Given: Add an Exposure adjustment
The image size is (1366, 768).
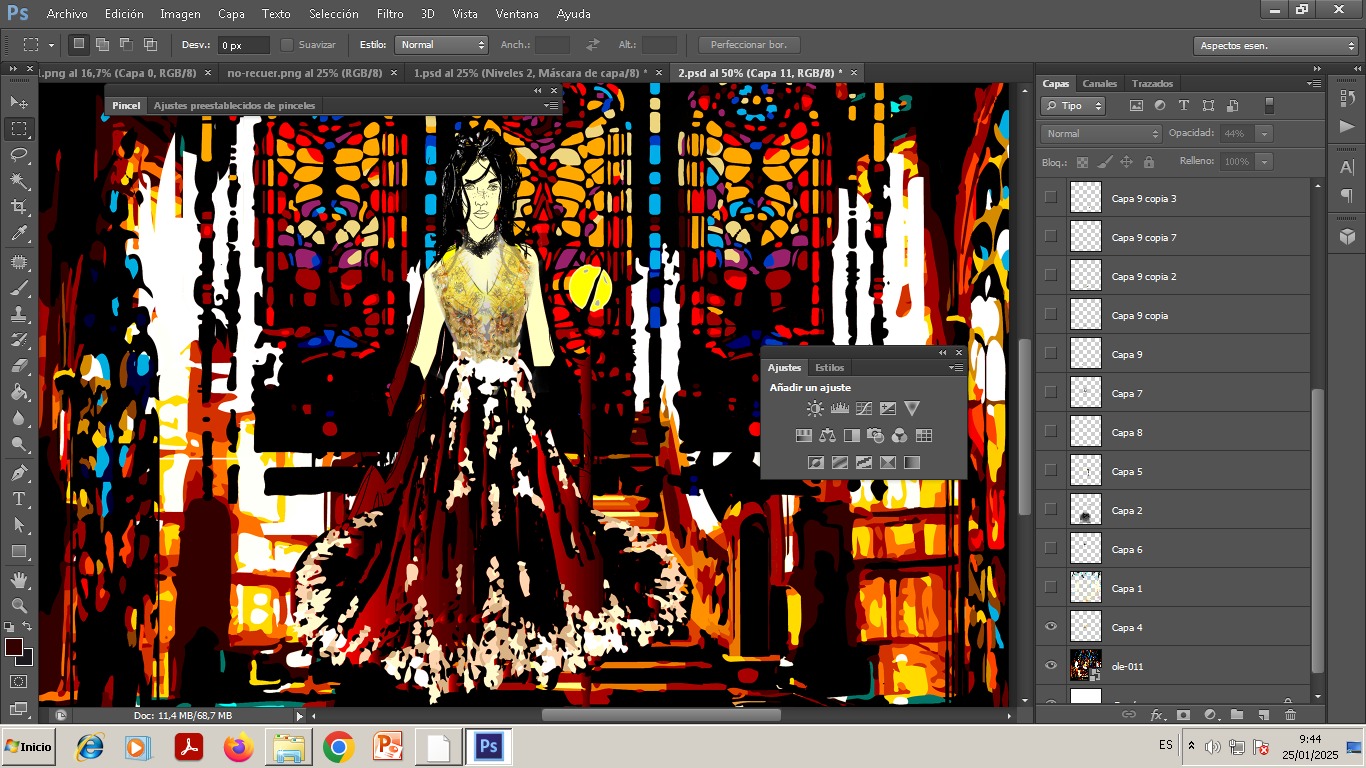Looking at the screenshot, I should (887, 408).
